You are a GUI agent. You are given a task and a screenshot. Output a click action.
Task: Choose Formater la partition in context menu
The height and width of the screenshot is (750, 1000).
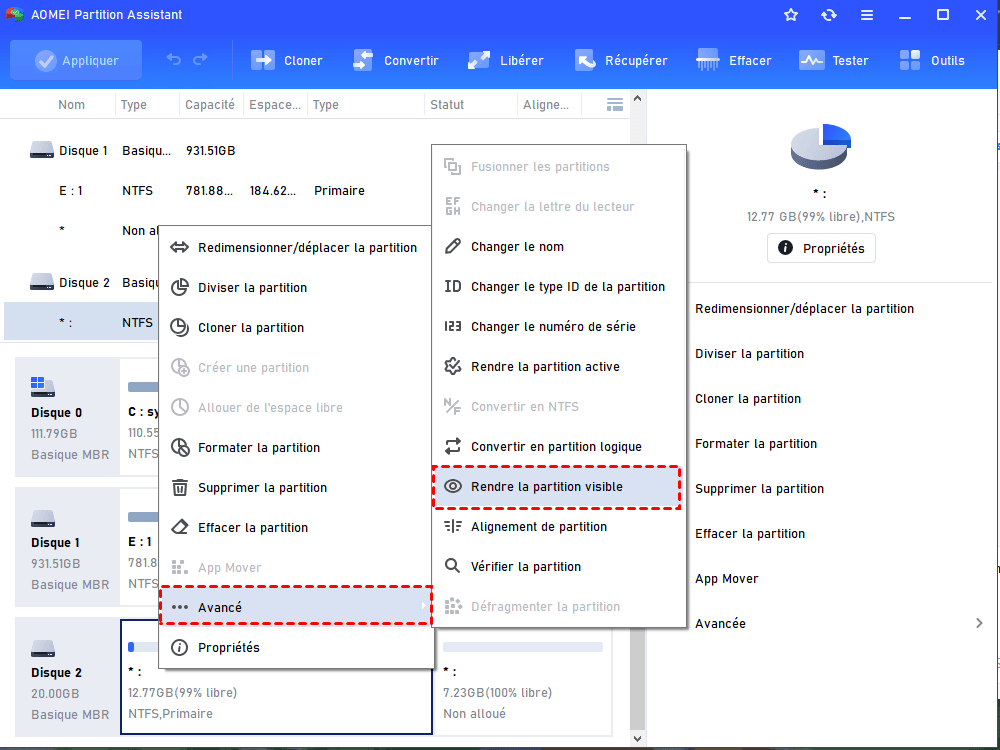297,448
